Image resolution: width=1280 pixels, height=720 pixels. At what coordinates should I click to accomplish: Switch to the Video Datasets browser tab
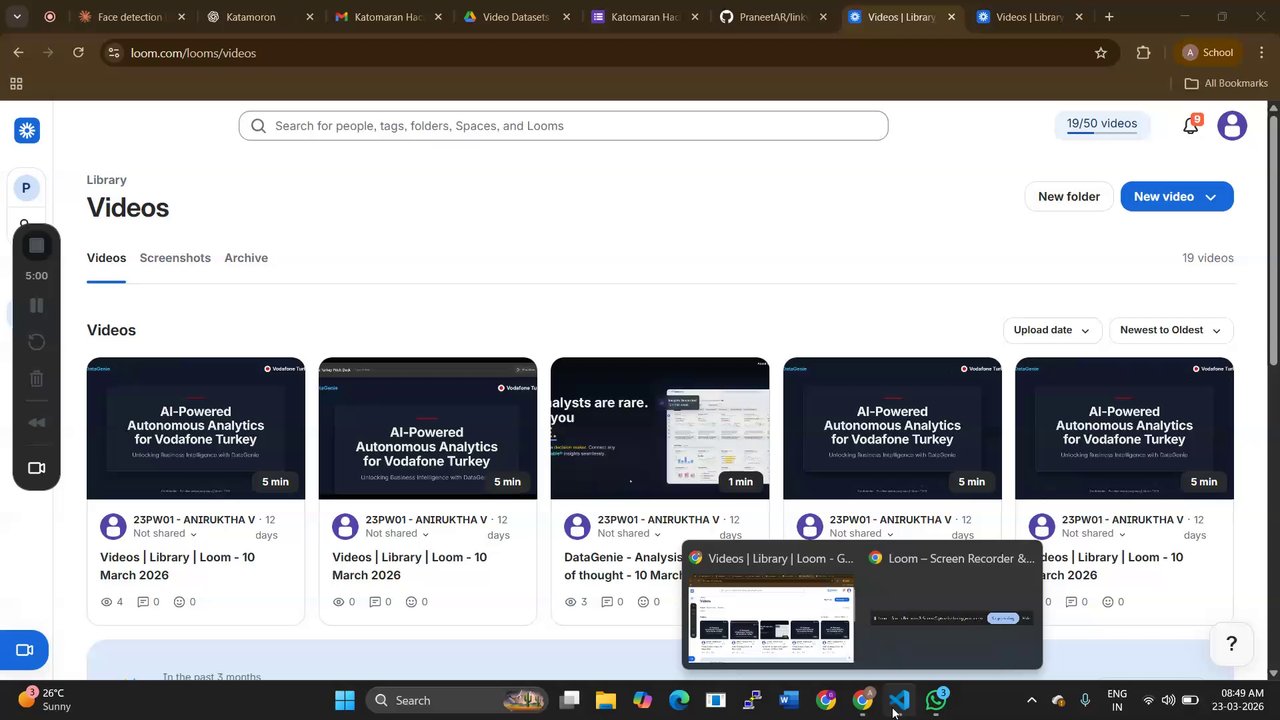coord(517,17)
